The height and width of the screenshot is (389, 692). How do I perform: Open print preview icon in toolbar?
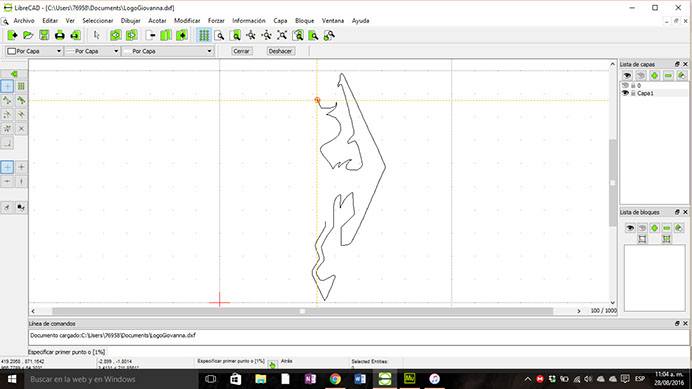tap(75, 35)
